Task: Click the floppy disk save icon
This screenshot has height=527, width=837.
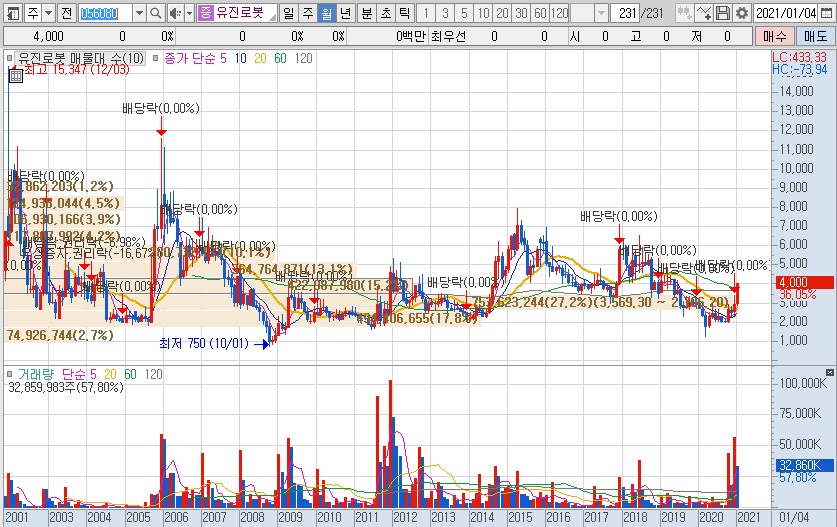Action: 723,13
